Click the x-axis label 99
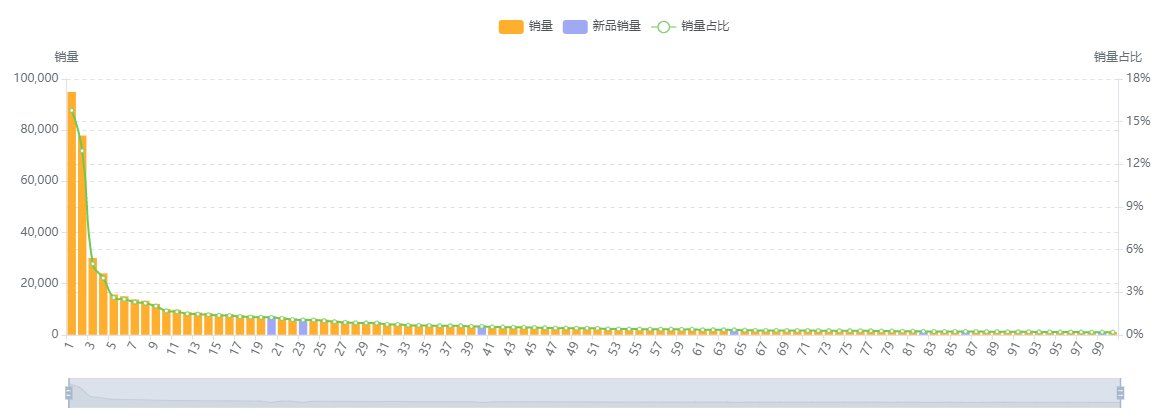 (x=1098, y=349)
